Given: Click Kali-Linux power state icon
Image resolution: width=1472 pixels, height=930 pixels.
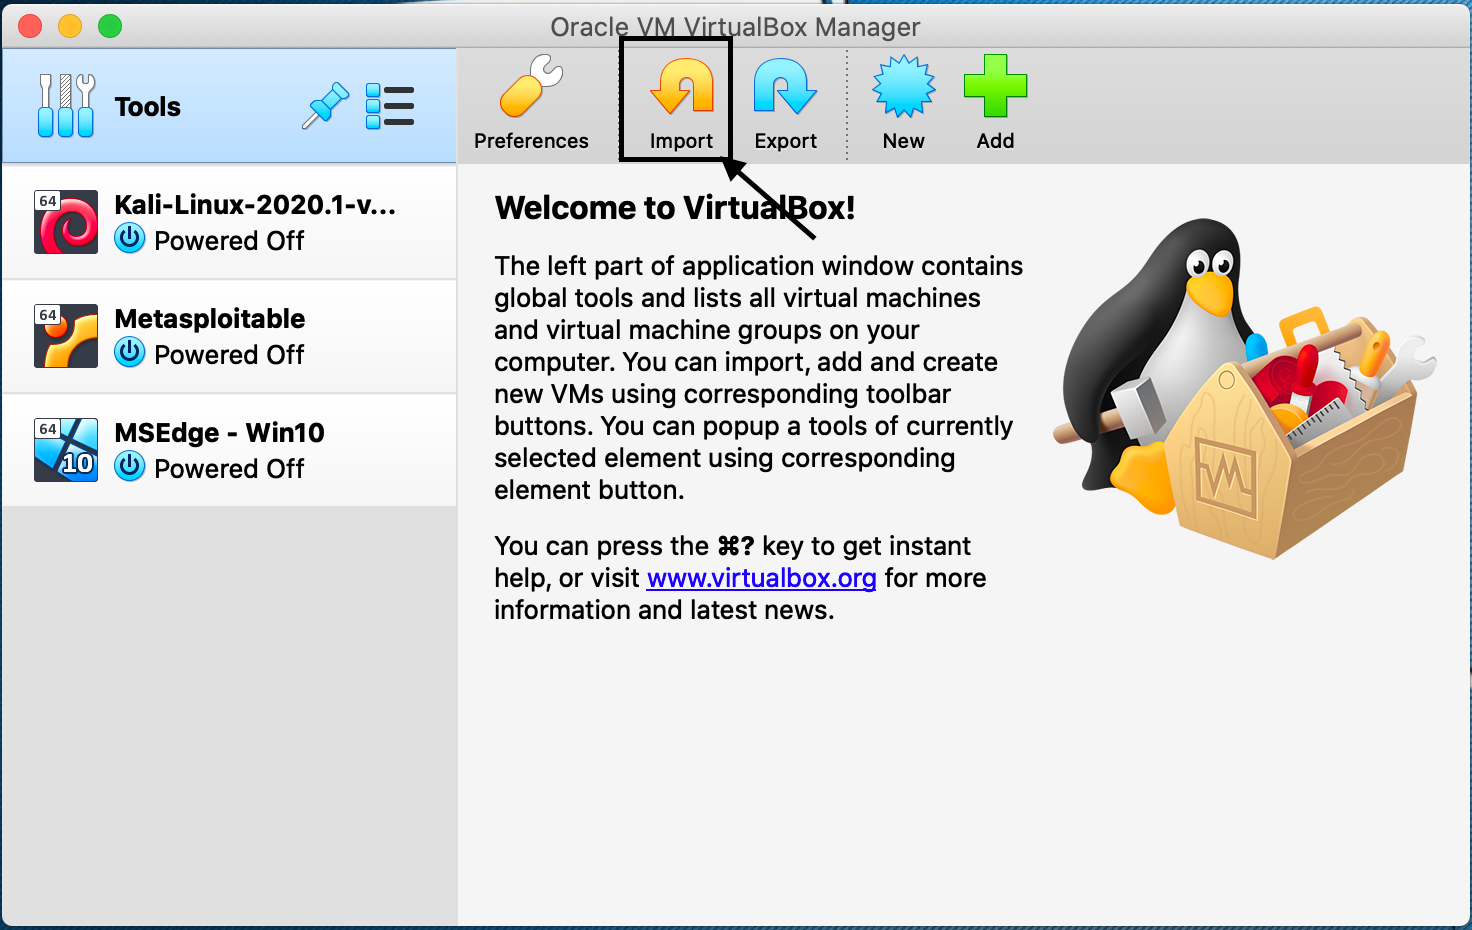Looking at the screenshot, I should [x=130, y=239].
